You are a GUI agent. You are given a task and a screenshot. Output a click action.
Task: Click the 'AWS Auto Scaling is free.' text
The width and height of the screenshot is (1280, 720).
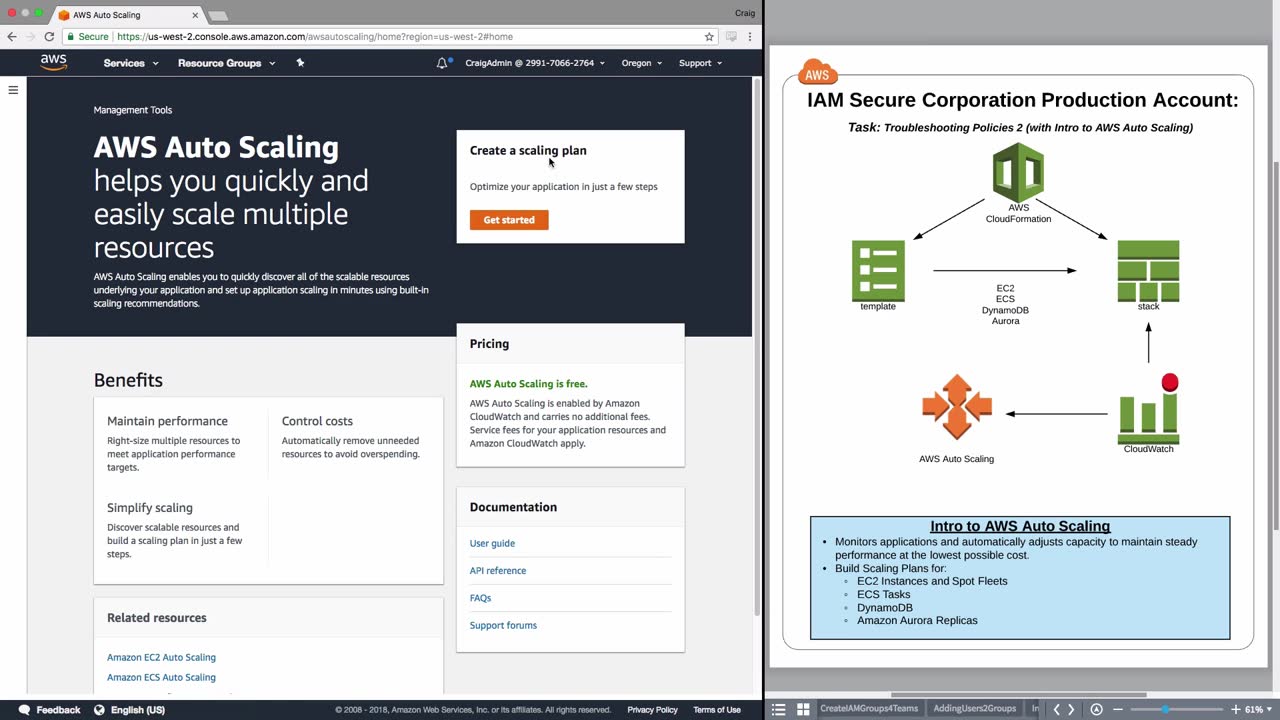click(x=528, y=384)
